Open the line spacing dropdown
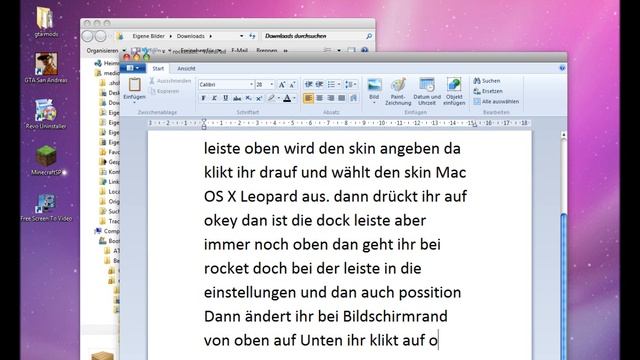 351,84
